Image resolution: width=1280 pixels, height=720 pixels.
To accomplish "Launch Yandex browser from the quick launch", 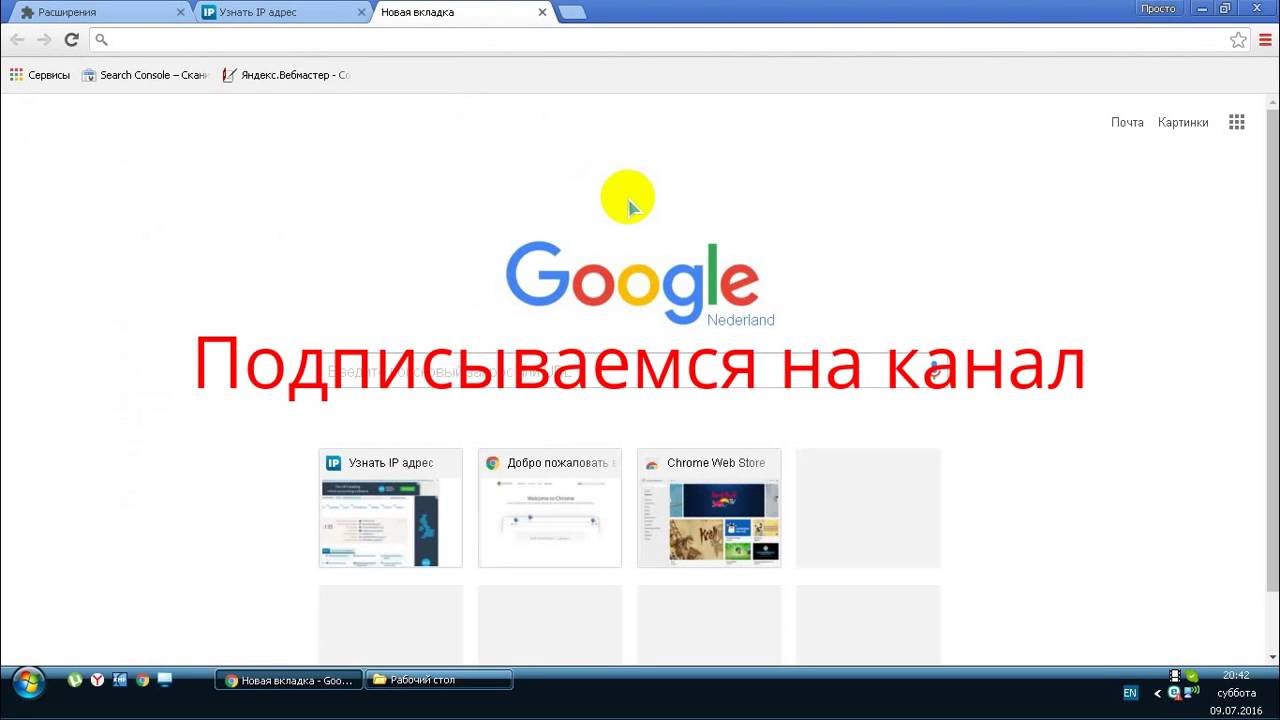I will [97, 680].
